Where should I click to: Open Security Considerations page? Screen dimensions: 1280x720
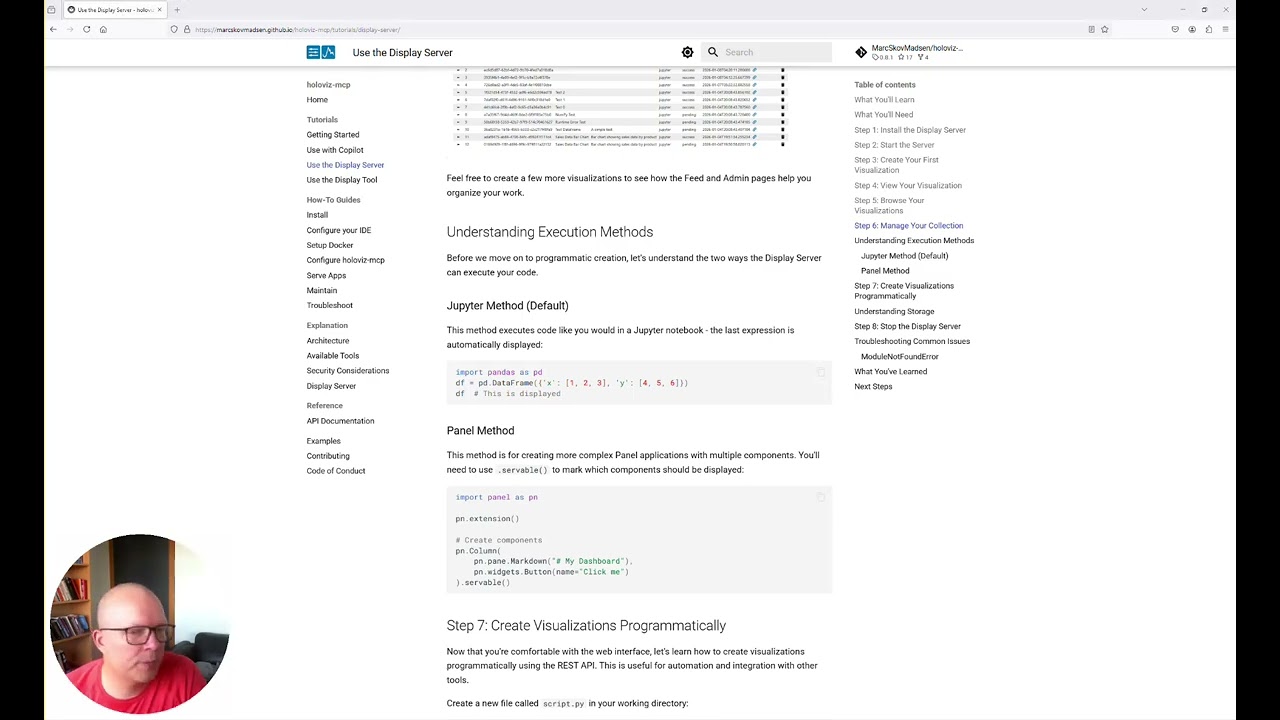click(348, 371)
